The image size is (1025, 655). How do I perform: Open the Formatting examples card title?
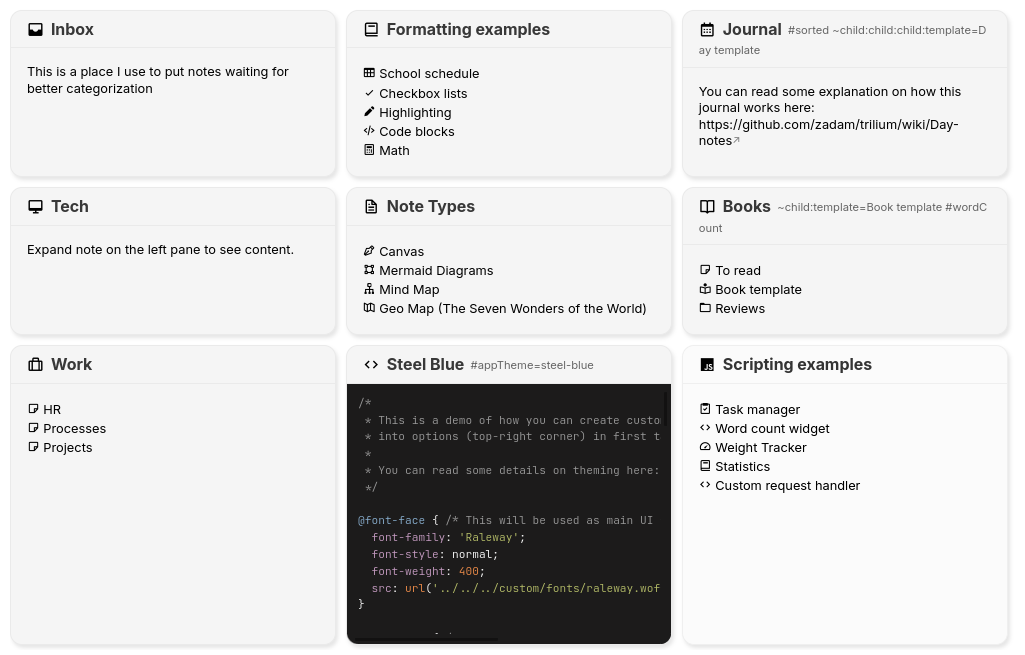click(x=468, y=29)
